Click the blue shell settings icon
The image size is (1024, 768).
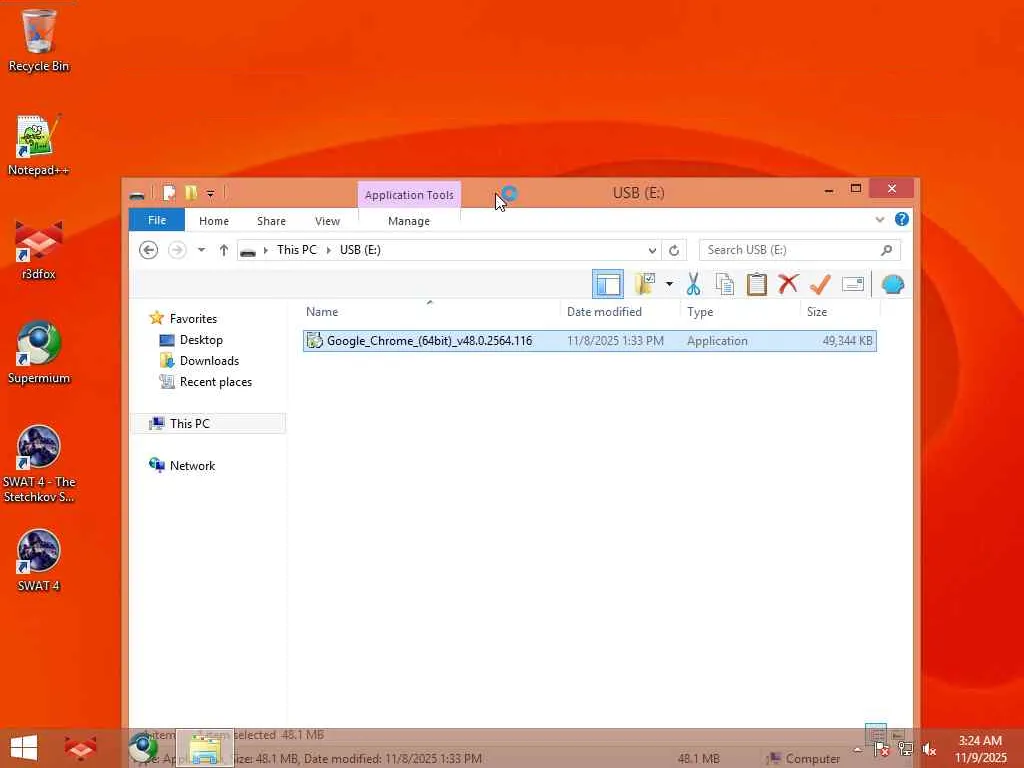click(893, 285)
